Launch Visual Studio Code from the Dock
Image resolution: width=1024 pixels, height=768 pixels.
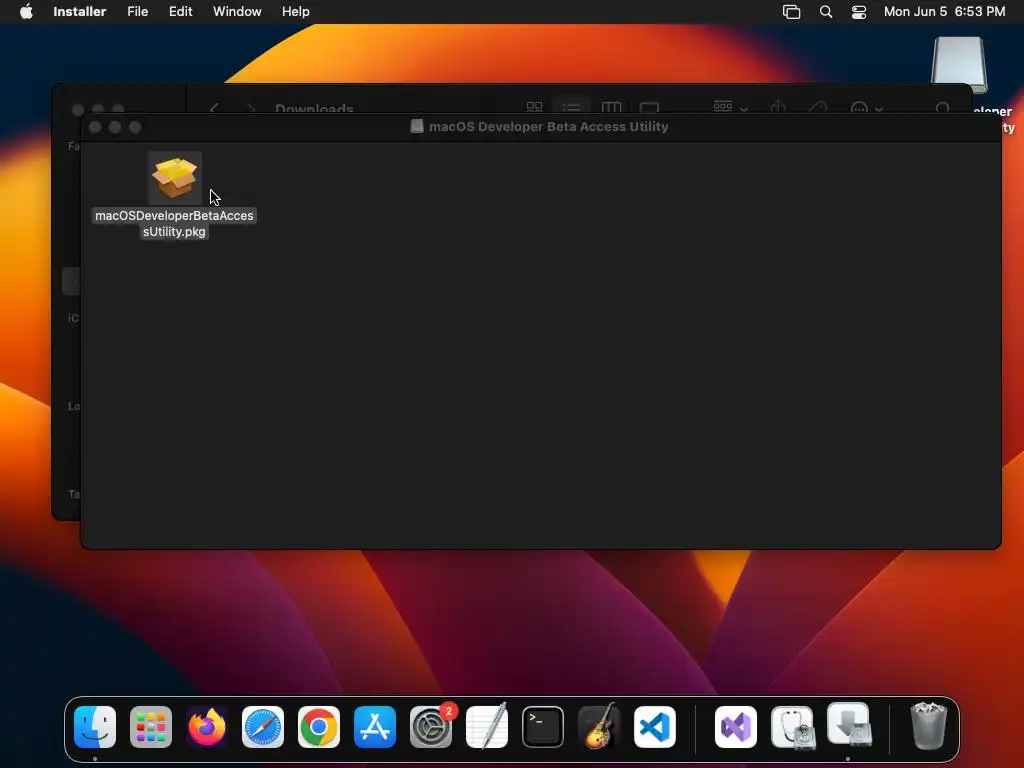pyautogui.click(x=654, y=727)
